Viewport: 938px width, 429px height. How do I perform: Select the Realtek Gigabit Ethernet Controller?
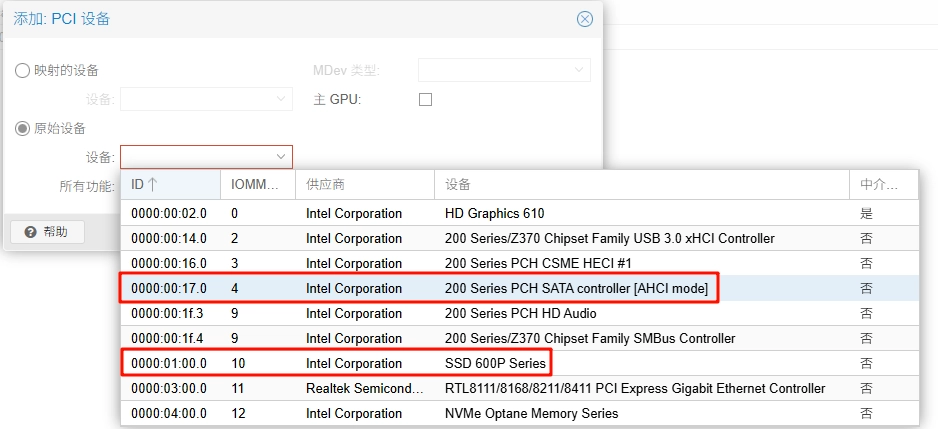point(634,388)
